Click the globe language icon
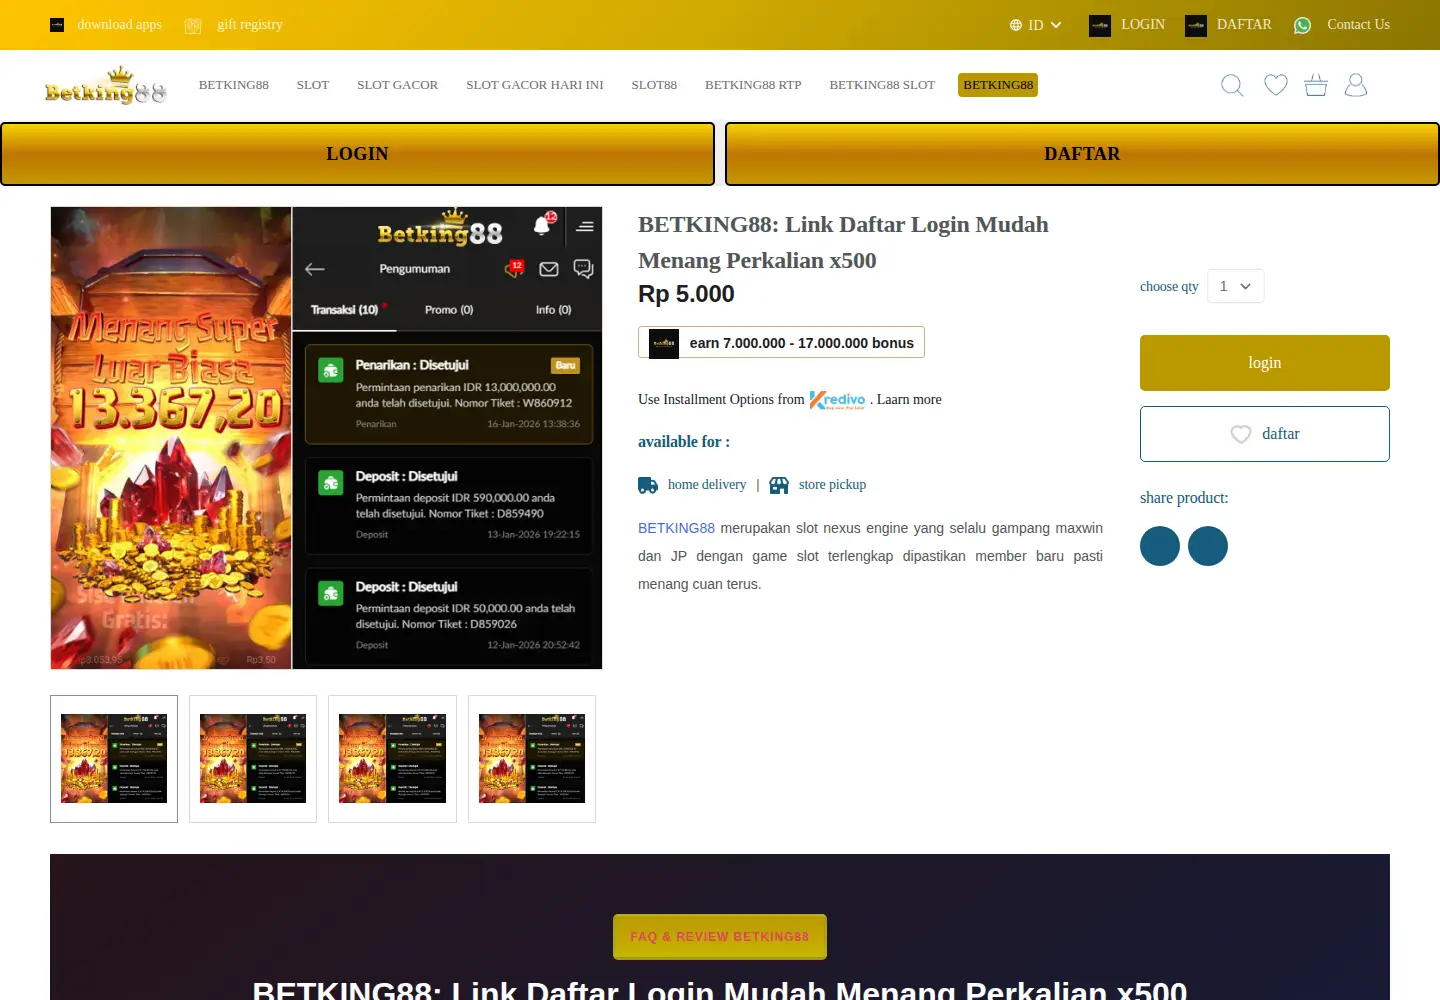The width and height of the screenshot is (1440, 1000). click(1016, 25)
